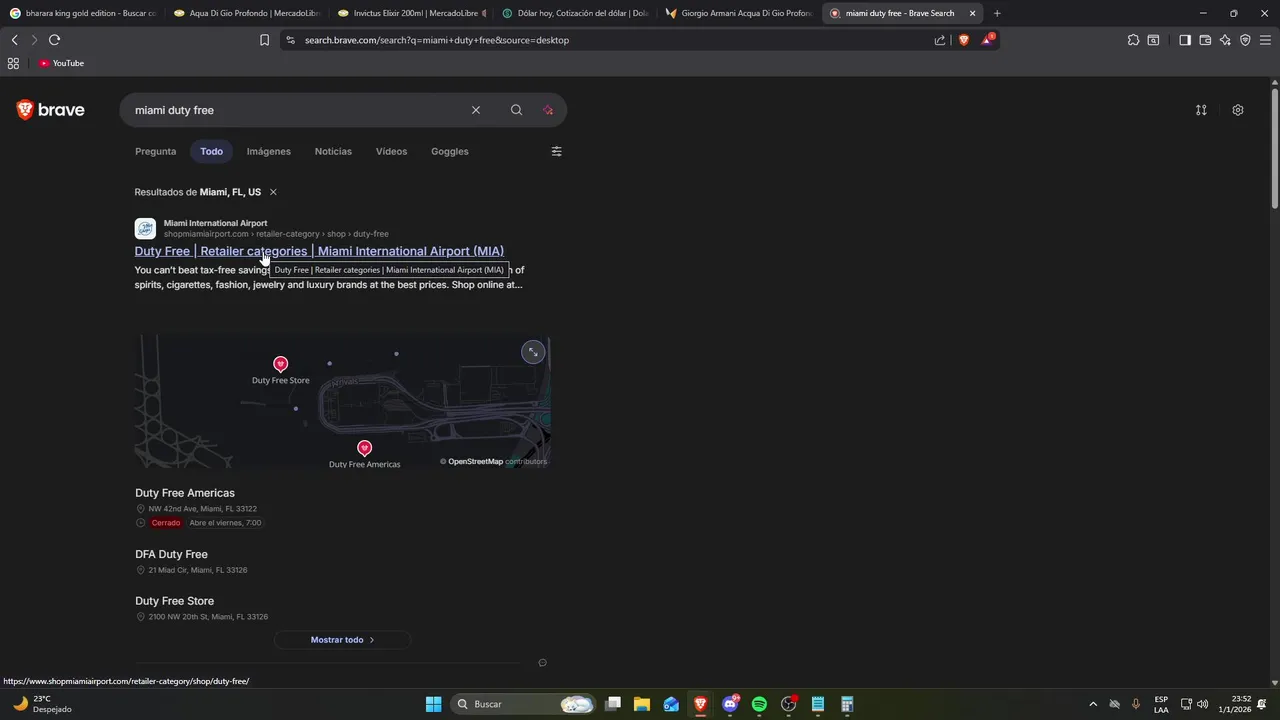Open Calculator from the taskbar
1280x720 pixels.
(x=847, y=704)
